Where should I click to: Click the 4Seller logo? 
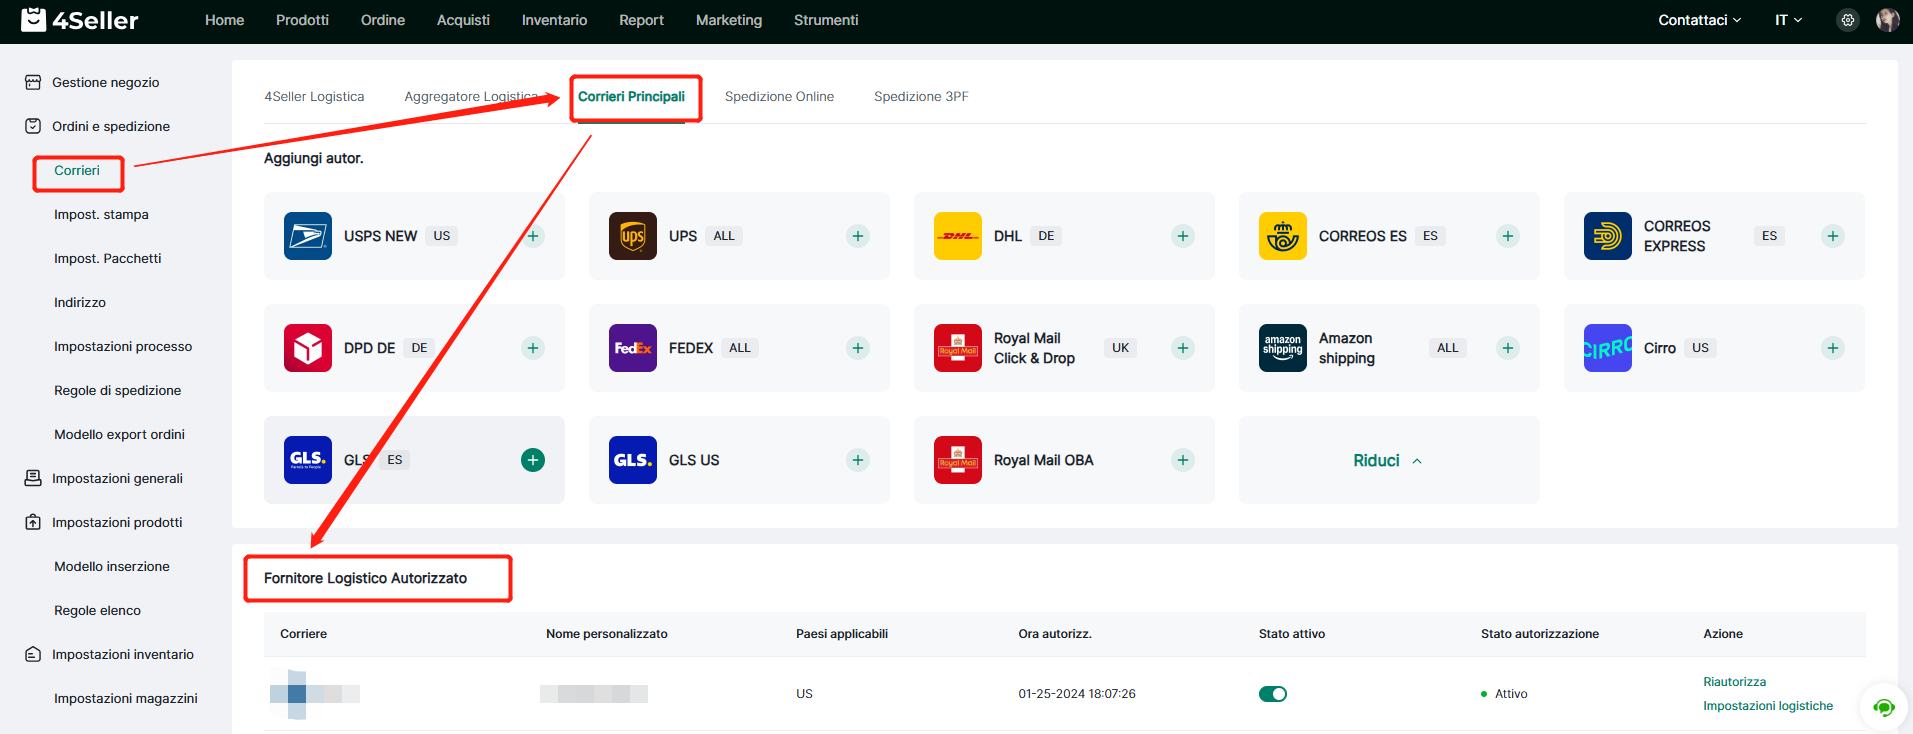(80, 20)
